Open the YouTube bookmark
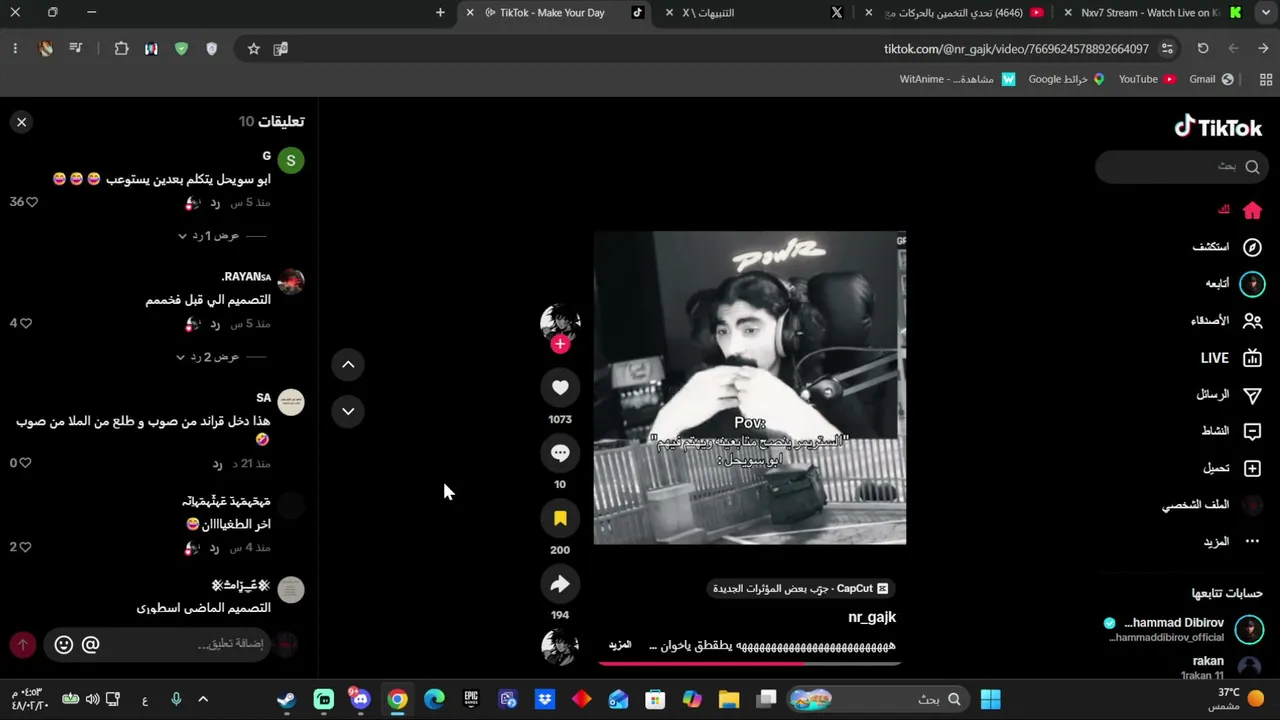1280x720 pixels. [1147, 79]
